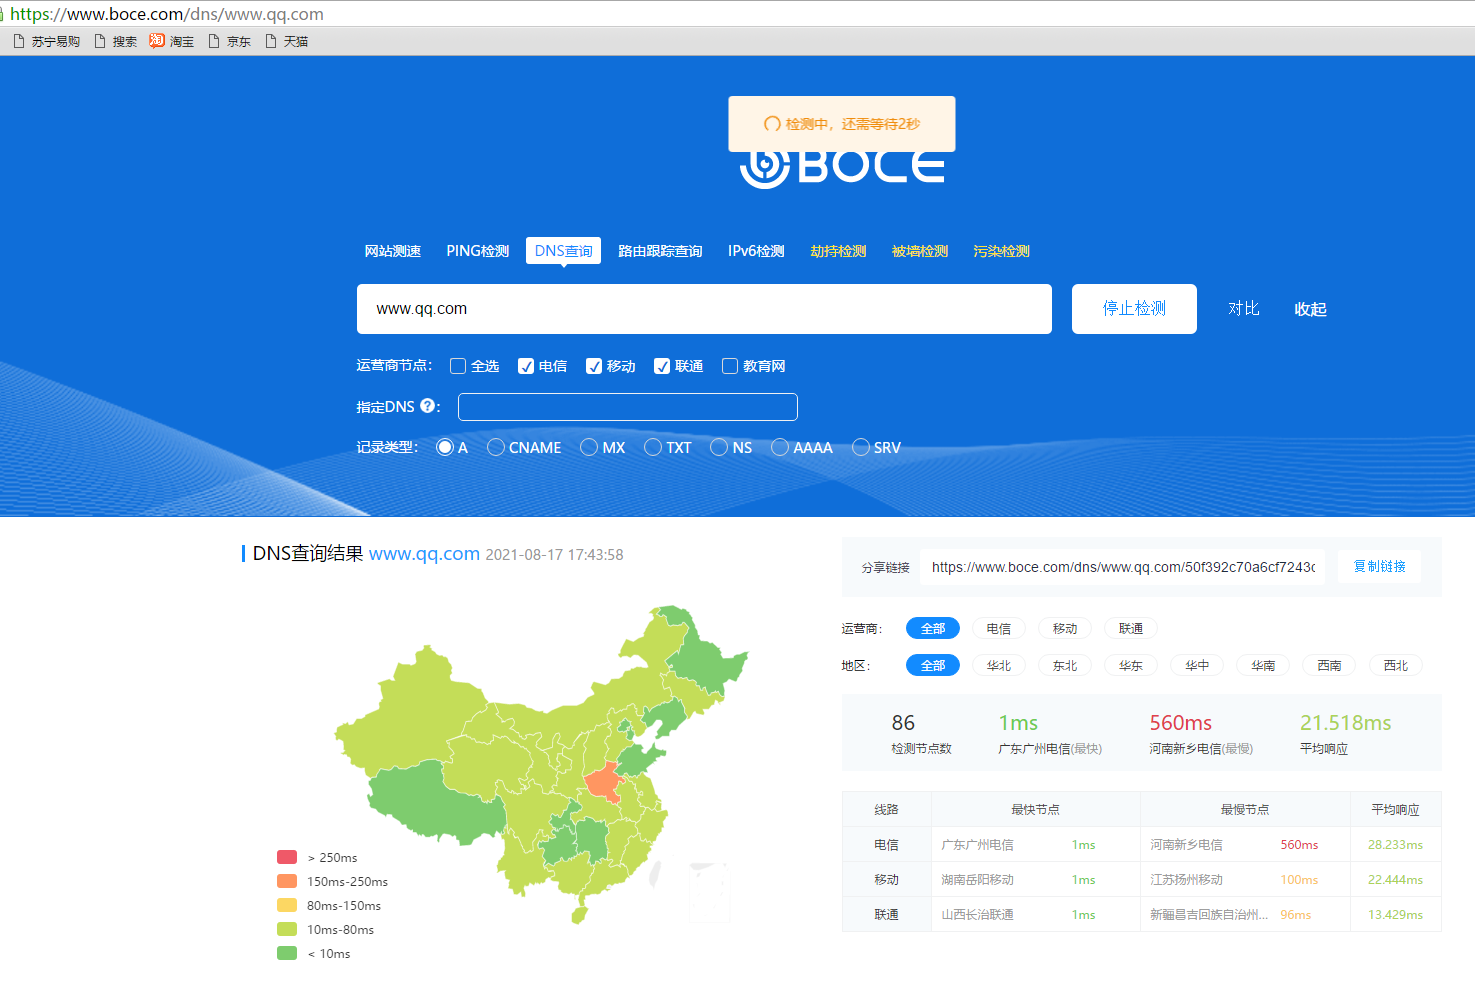Click 复制链接 to copy share link
Image resolution: width=1475 pixels, height=986 pixels.
[x=1379, y=566]
